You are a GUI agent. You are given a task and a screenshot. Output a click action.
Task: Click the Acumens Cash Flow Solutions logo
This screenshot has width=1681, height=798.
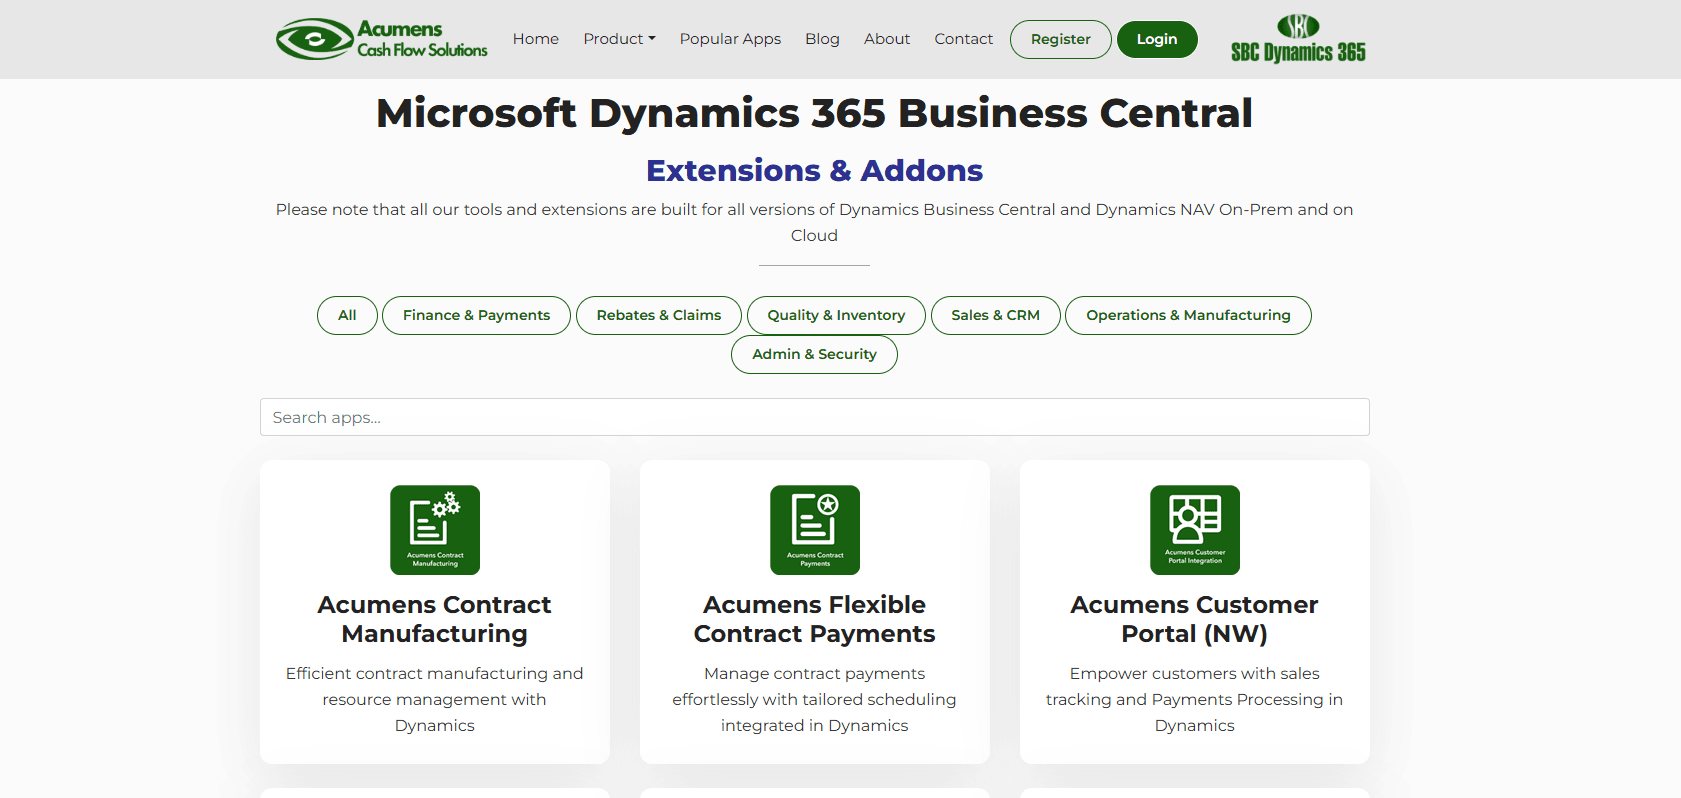[x=382, y=39]
